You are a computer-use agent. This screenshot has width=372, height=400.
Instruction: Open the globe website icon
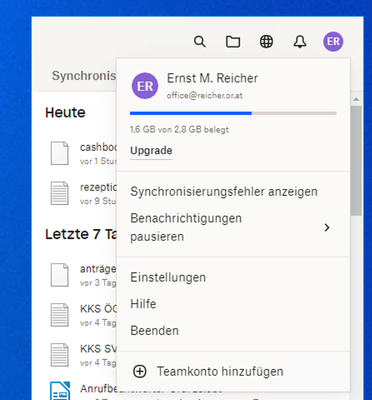pyautogui.click(x=266, y=42)
